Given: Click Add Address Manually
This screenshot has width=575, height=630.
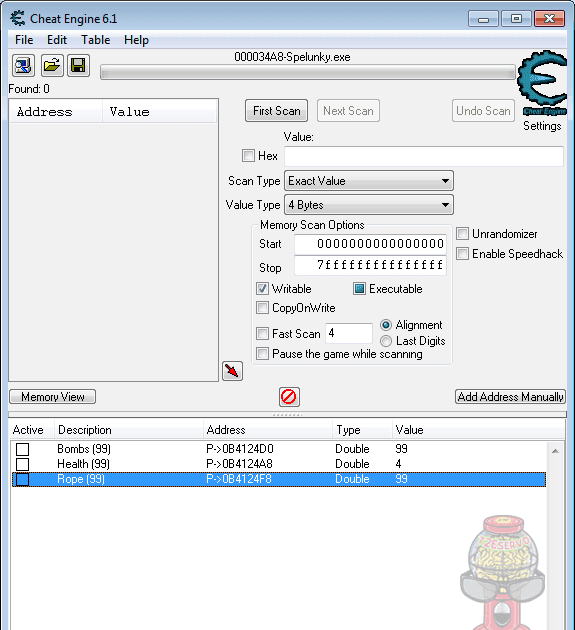Looking at the screenshot, I should click(510, 397).
